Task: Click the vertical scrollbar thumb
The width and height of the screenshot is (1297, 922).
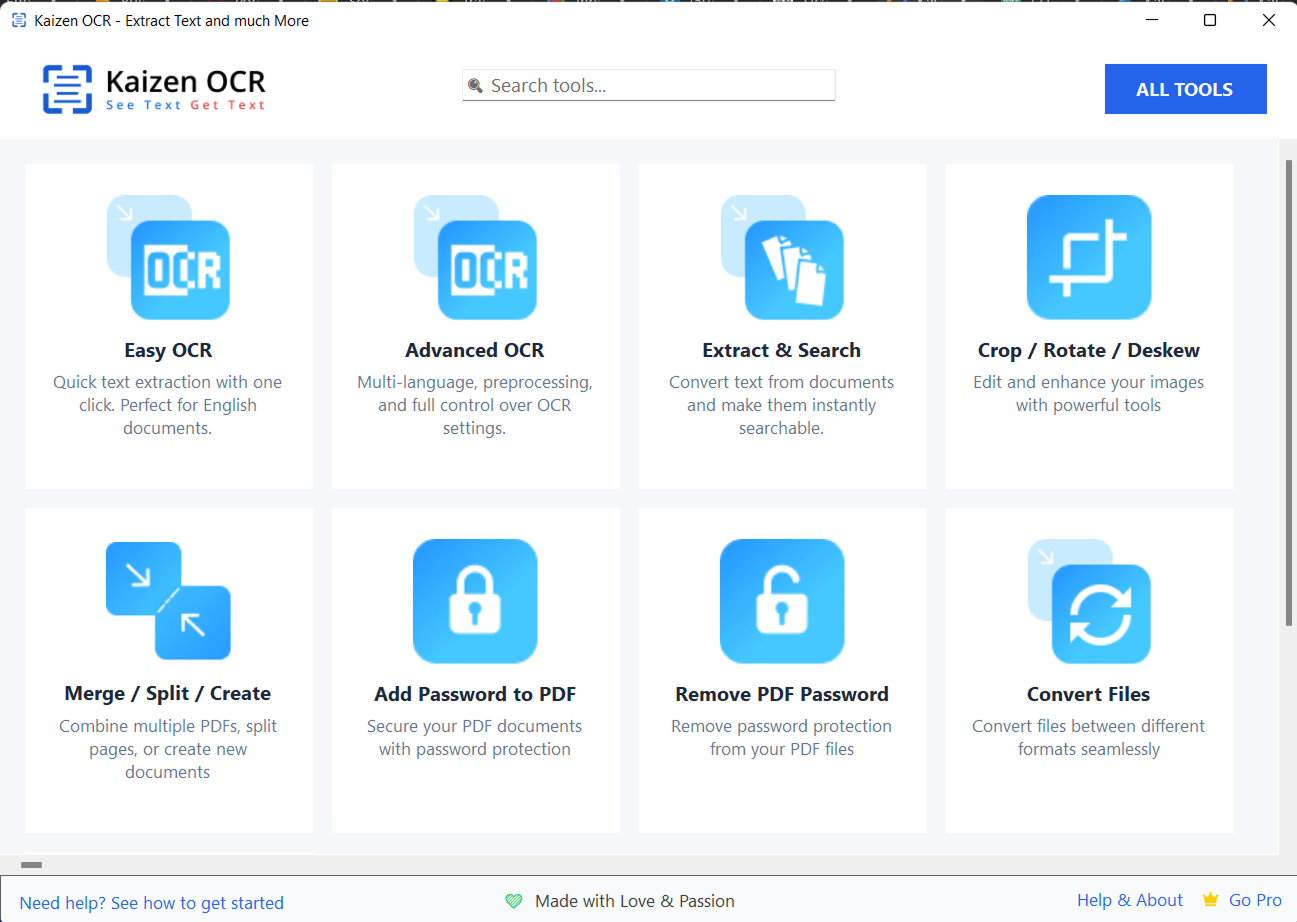Action: tap(1288, 390)
